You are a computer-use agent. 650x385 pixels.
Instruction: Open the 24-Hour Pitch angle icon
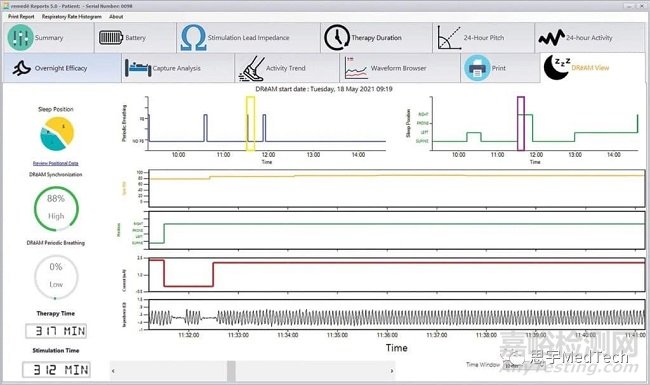pos(449,38)
